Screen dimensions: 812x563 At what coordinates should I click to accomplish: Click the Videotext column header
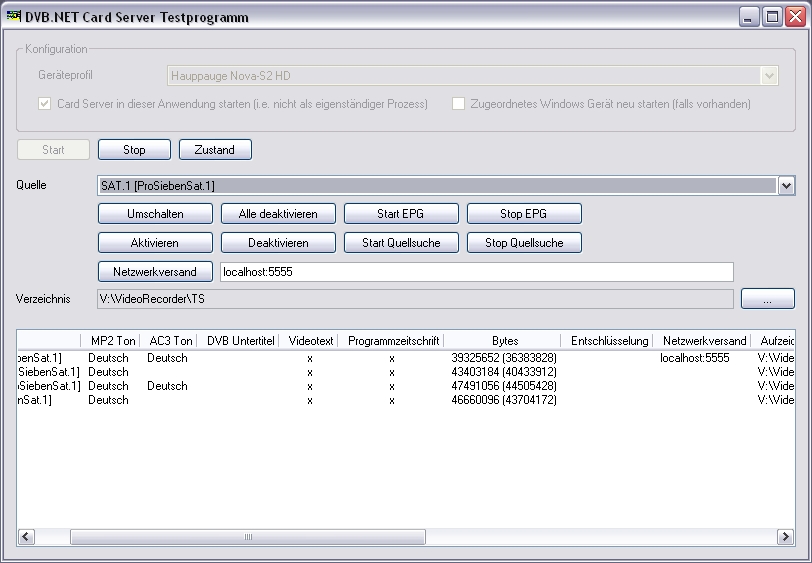coord(309,341)
